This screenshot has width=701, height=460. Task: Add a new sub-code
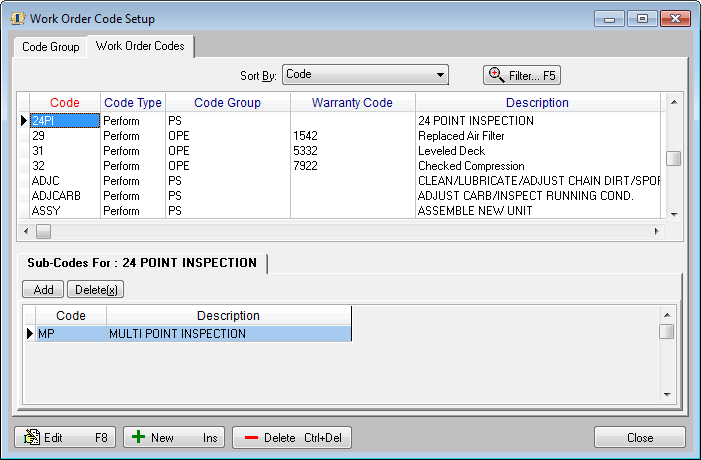43,290
